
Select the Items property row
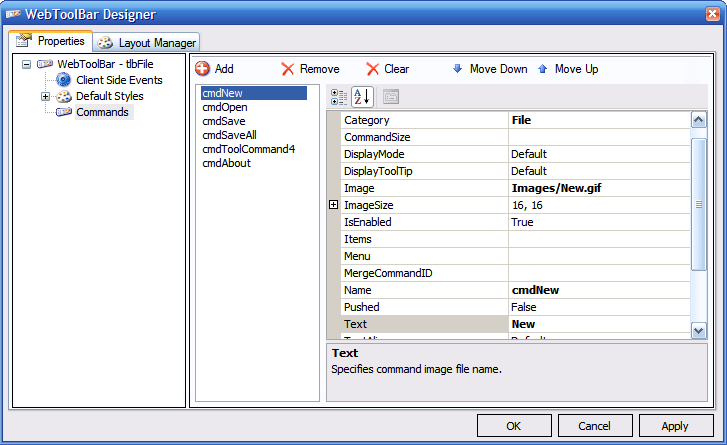pos(516,239)
